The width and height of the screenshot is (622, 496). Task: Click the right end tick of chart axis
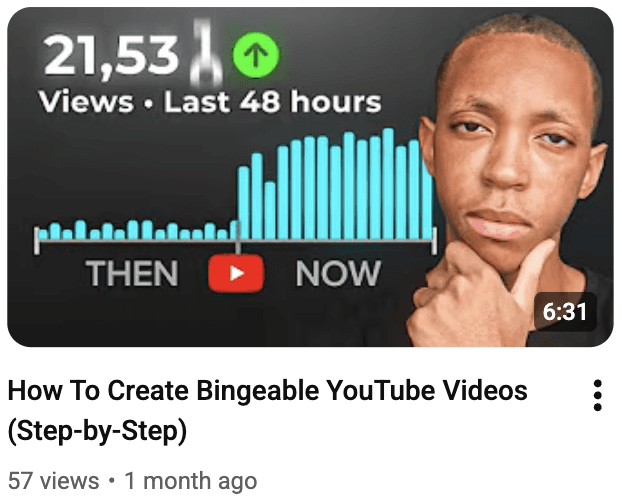coord(434,241)
